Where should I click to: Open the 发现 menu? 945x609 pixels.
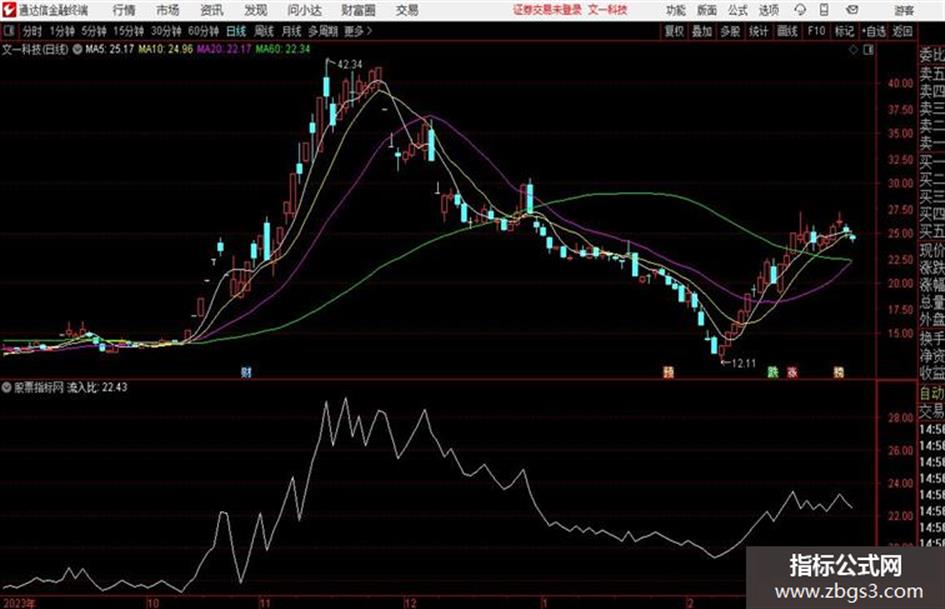click(x=256, y=10)
